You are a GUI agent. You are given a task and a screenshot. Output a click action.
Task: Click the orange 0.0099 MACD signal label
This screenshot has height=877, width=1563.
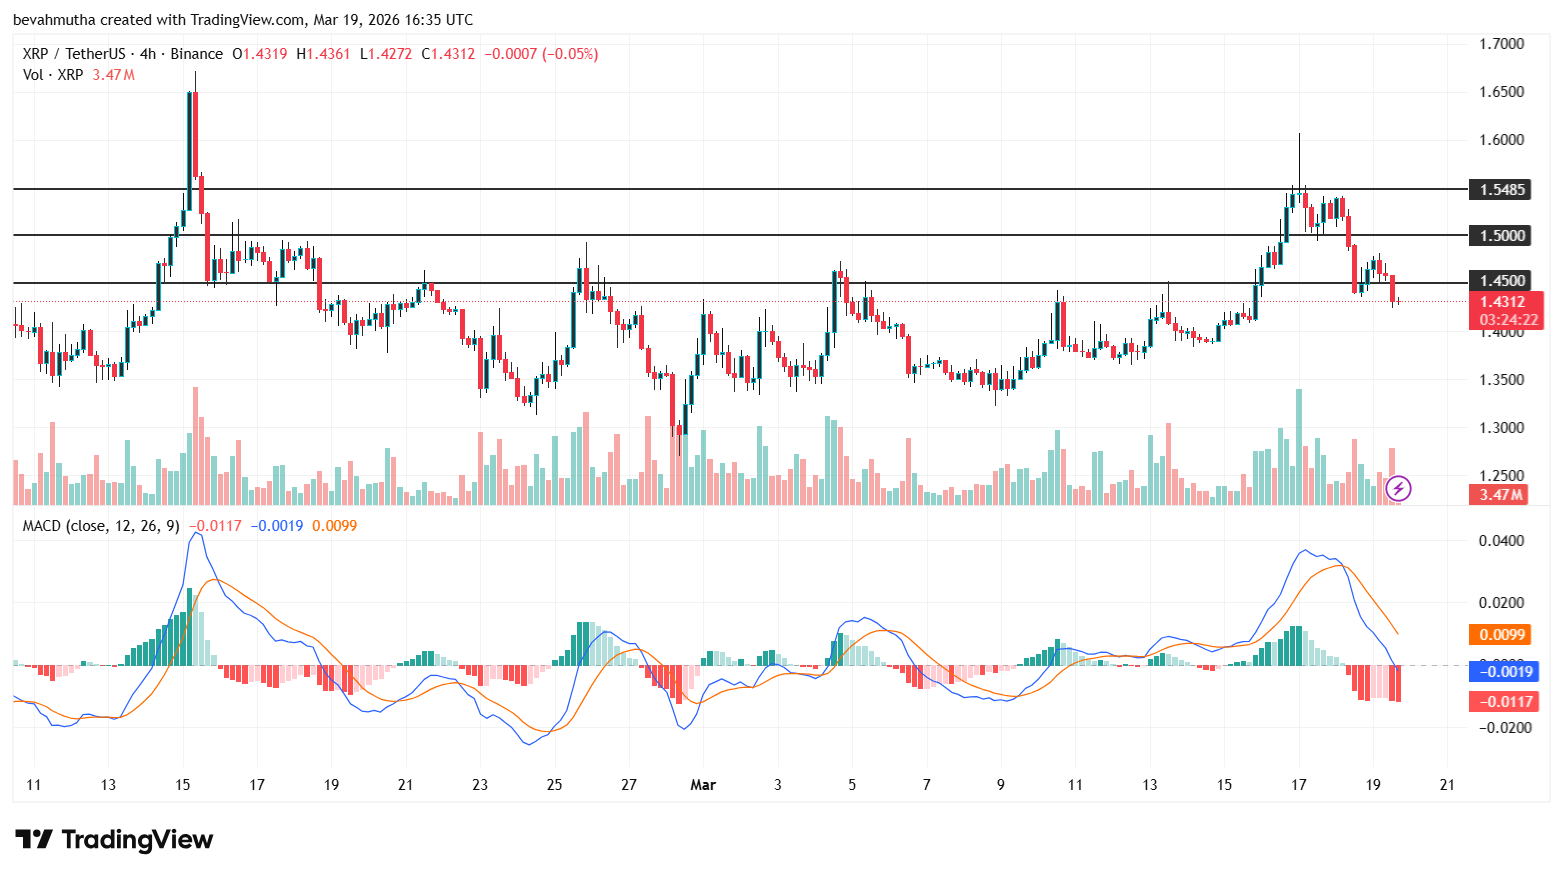click(1501, 634)
